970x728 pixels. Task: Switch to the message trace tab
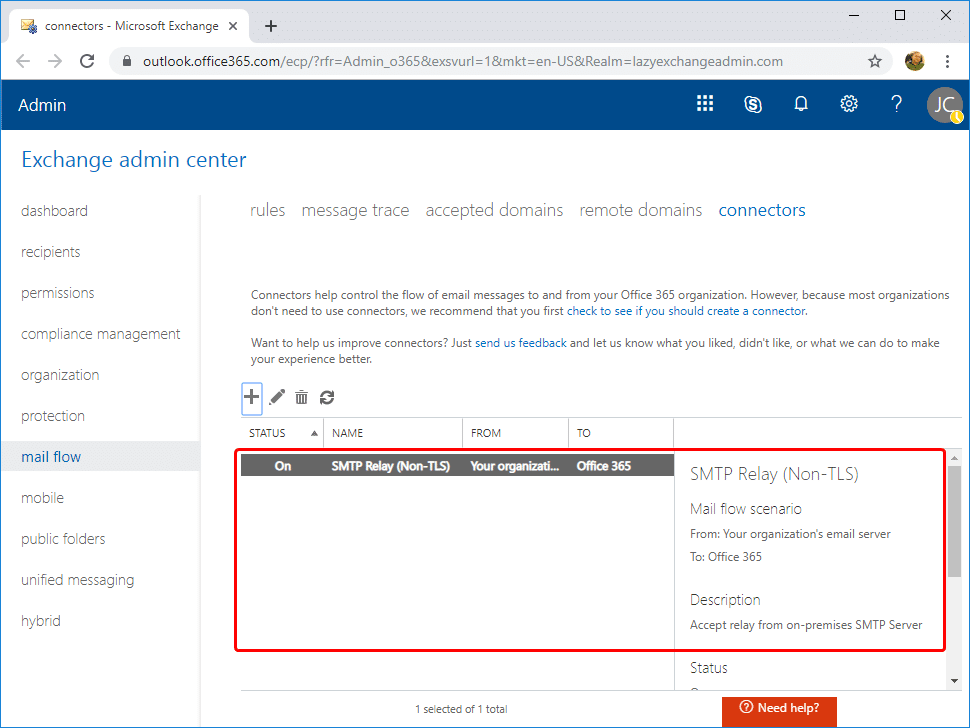(355, 210)
